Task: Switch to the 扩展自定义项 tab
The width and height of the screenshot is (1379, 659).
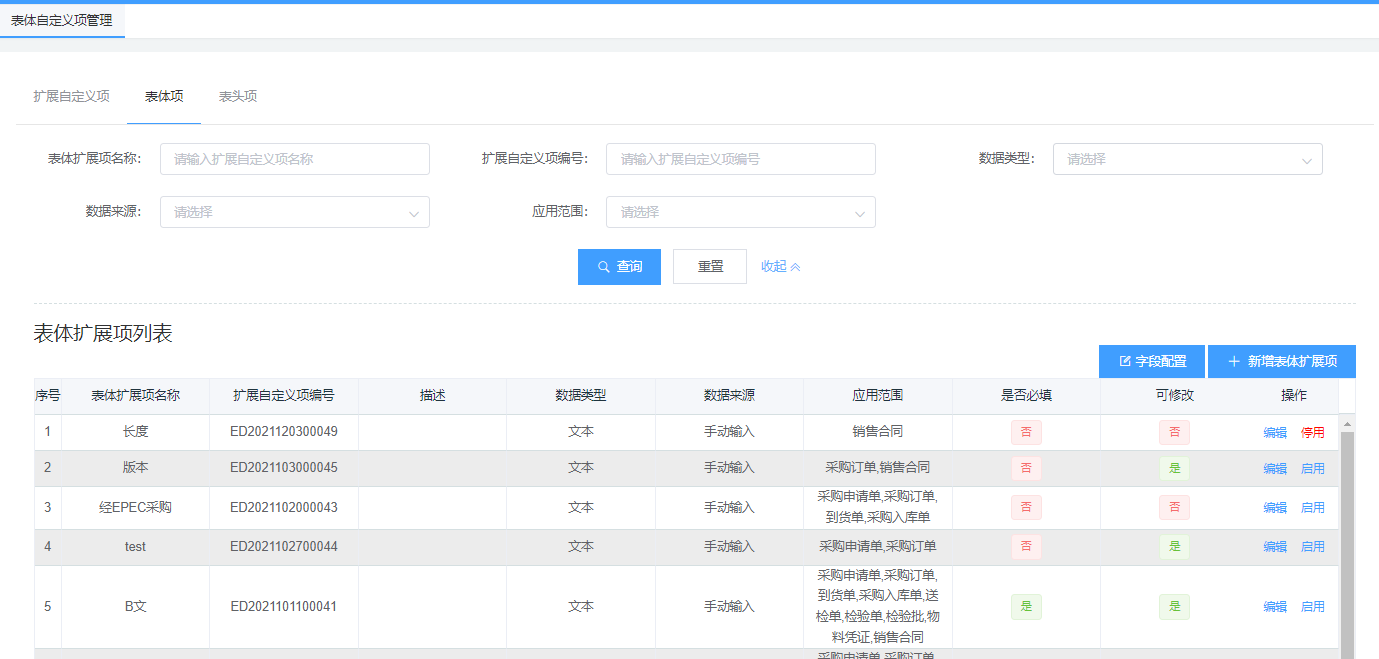Action: [71, 96]
